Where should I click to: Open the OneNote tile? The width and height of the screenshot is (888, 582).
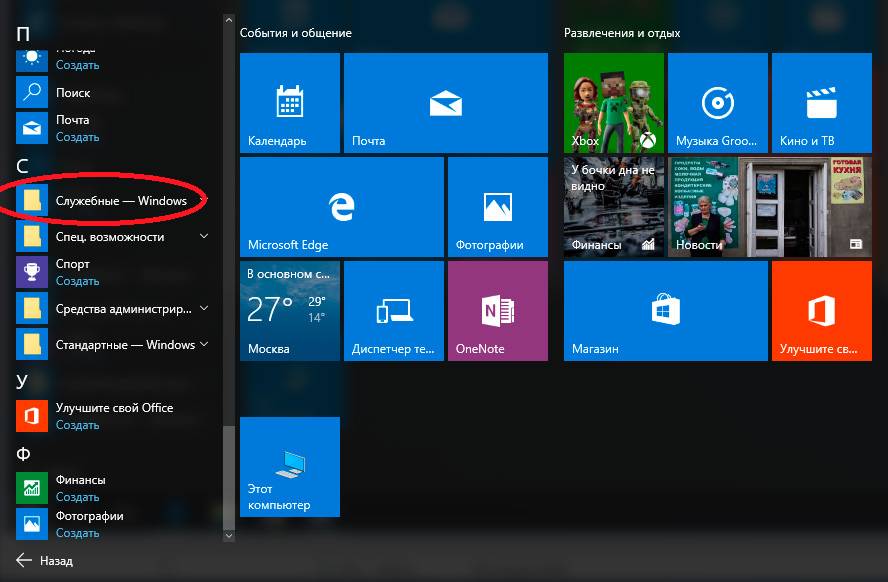pos(497,310)
